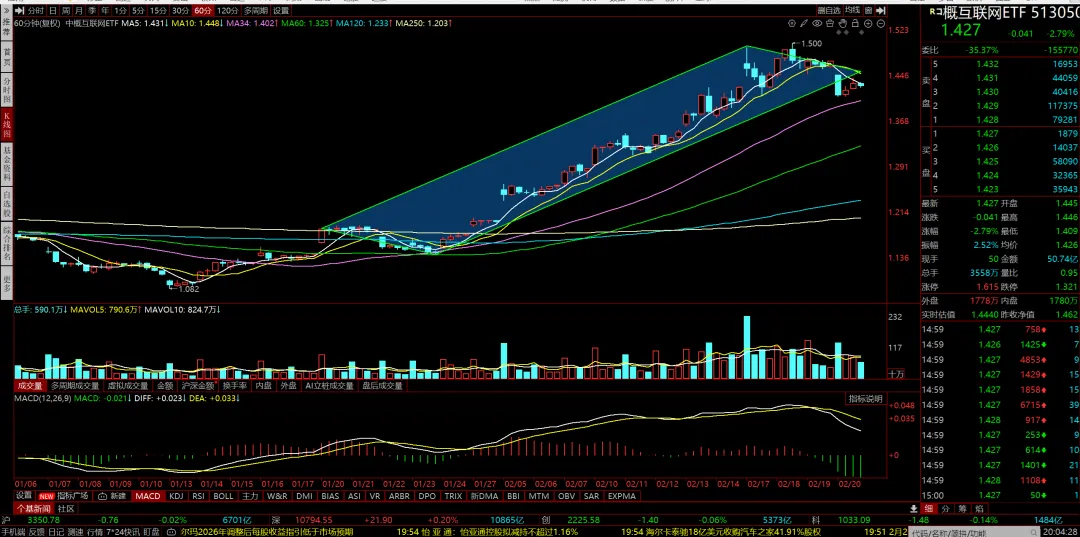Switch to the 分时 period
The height and width of the screenshot is (537, 1080).
[x=37, y=11]
